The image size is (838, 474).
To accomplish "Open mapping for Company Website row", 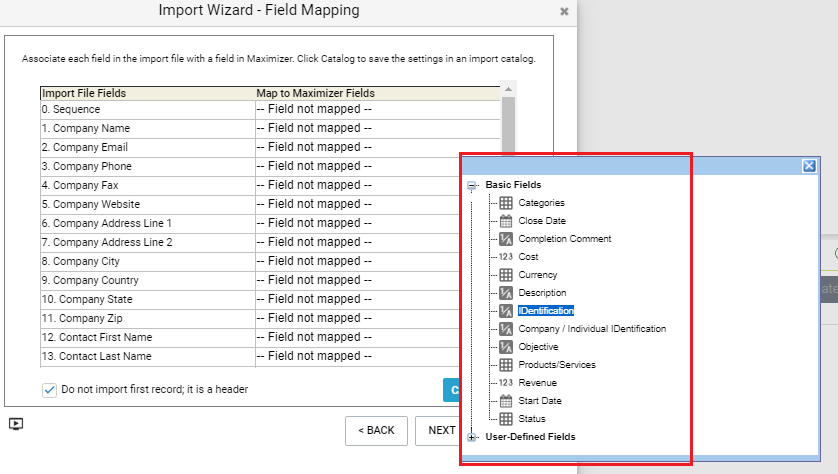I will click(x=358, y=204).
